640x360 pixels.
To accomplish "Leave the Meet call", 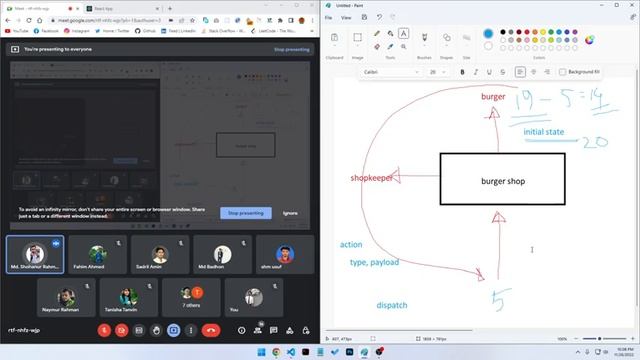I will pyautogui.click(x=211, y=330).
